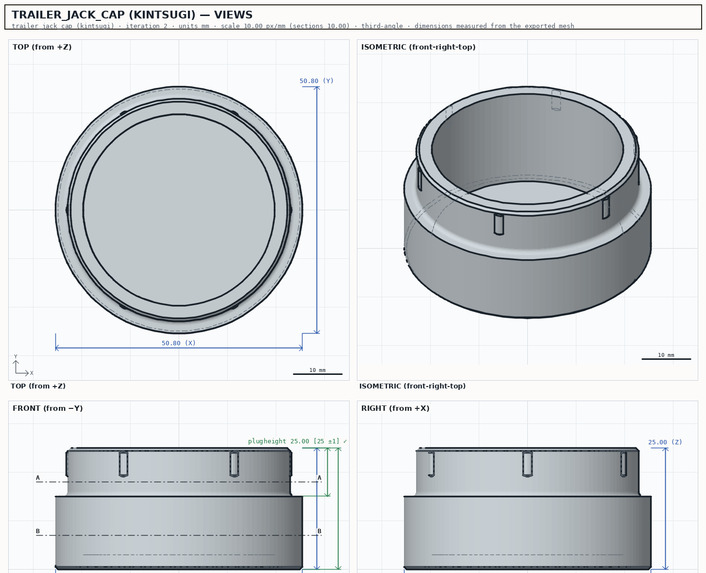Click the TOP (from +Z) caption beneath the top panel
Viewport: 706px width, 573px height.
tap(38, 386)
